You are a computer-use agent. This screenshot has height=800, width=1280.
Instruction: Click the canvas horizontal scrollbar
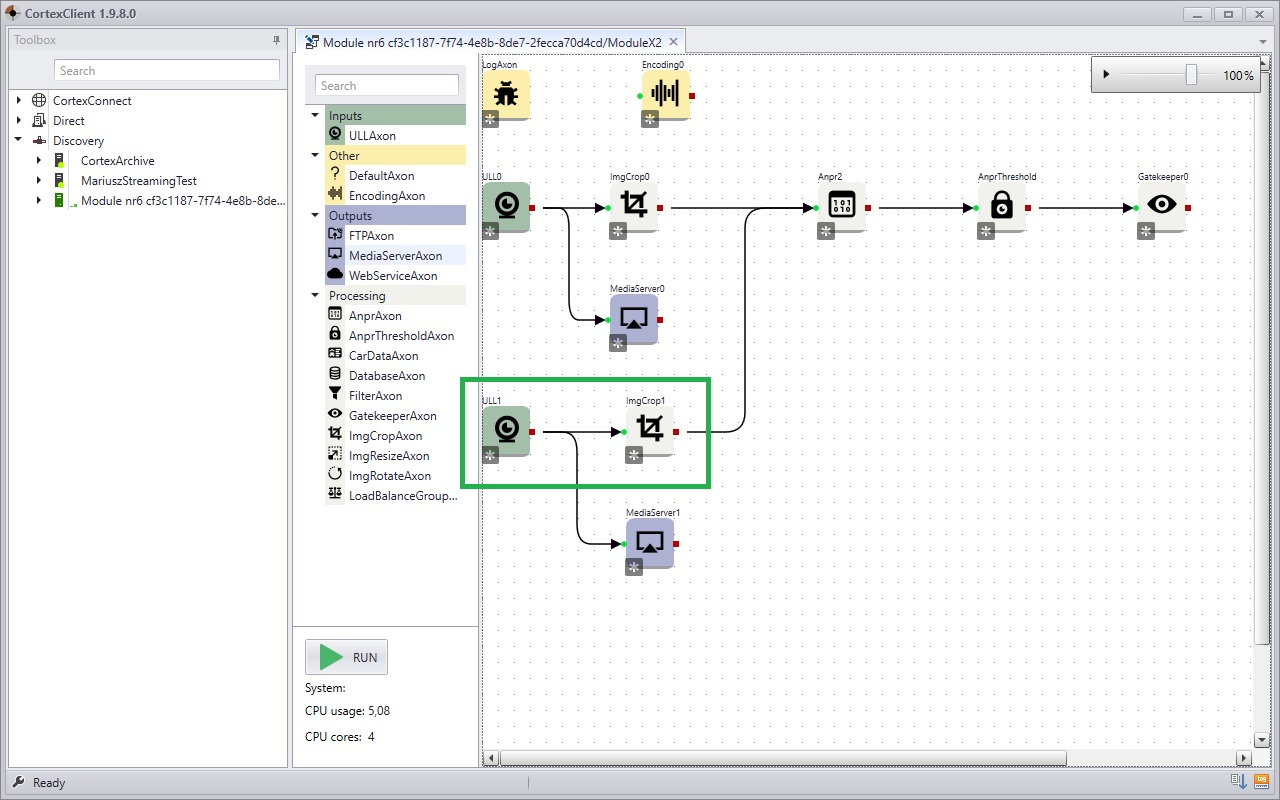click(783, 758)
